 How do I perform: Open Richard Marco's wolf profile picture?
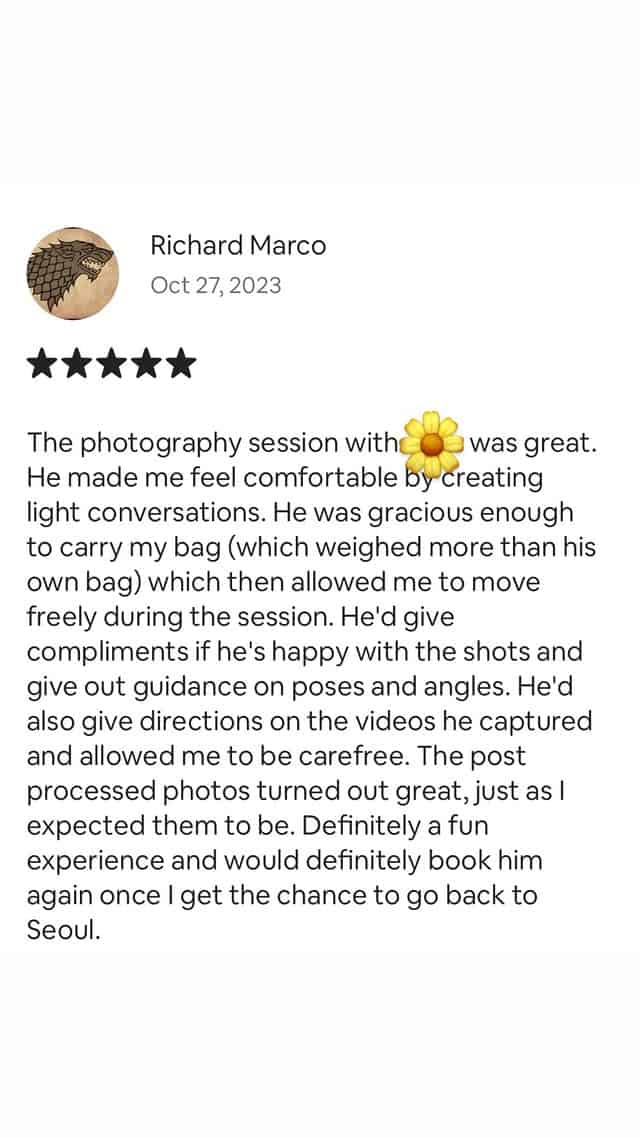click(73, 274)
